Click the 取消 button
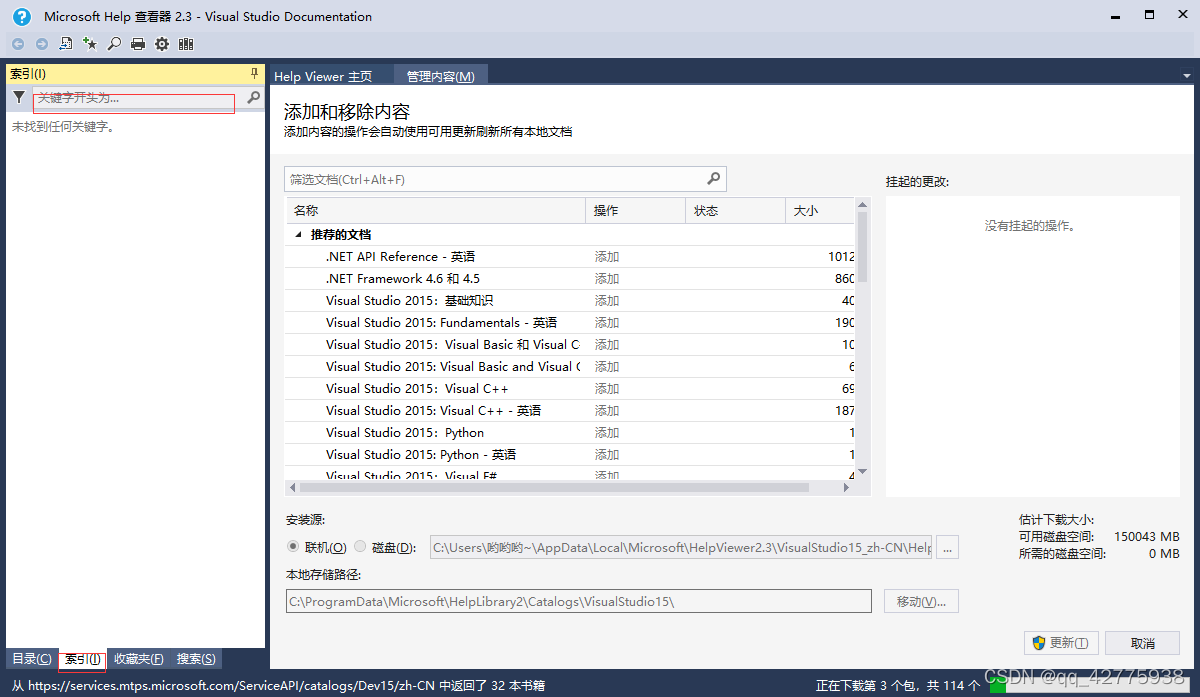This screenshot has width=1200, height=697. tap(1142, 643)
